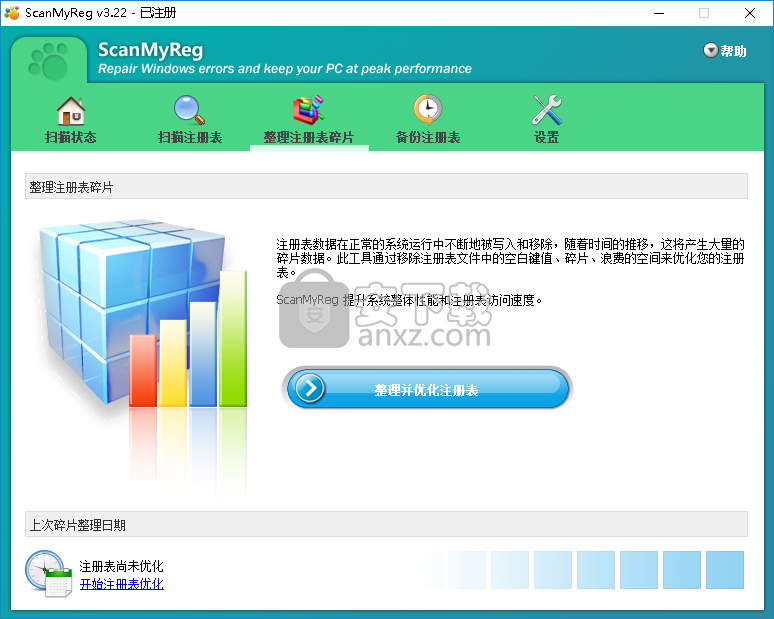Click the 帮助 dropdown arrow icon
This screenshot has width=774, height=619.
coord(710,50)
